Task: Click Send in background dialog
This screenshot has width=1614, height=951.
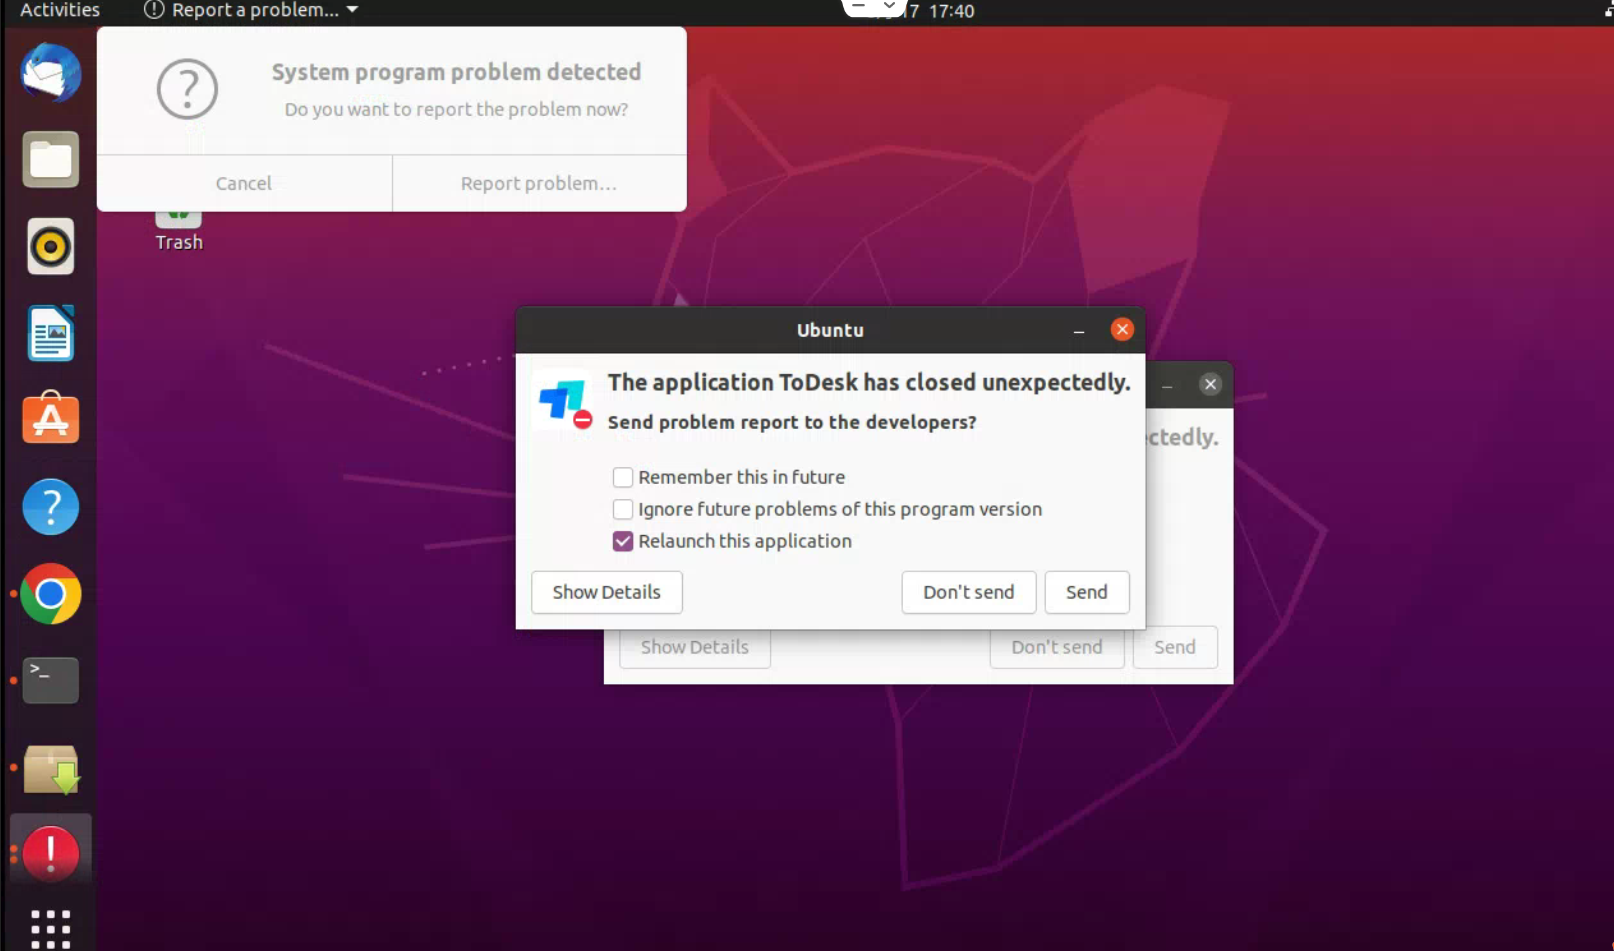Action: [1175, 648]
